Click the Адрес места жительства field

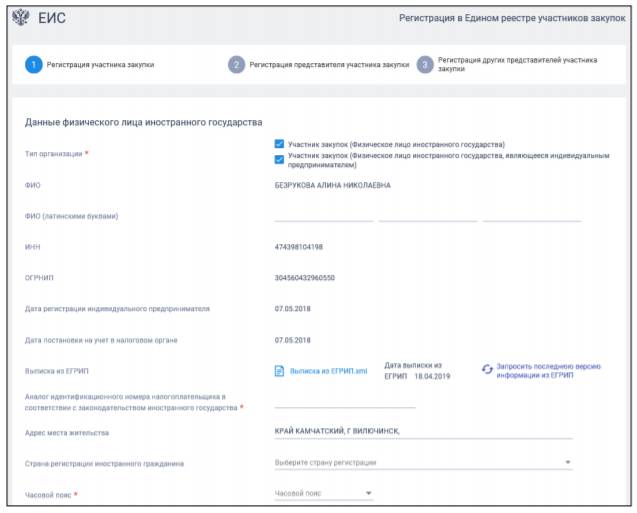422,431
